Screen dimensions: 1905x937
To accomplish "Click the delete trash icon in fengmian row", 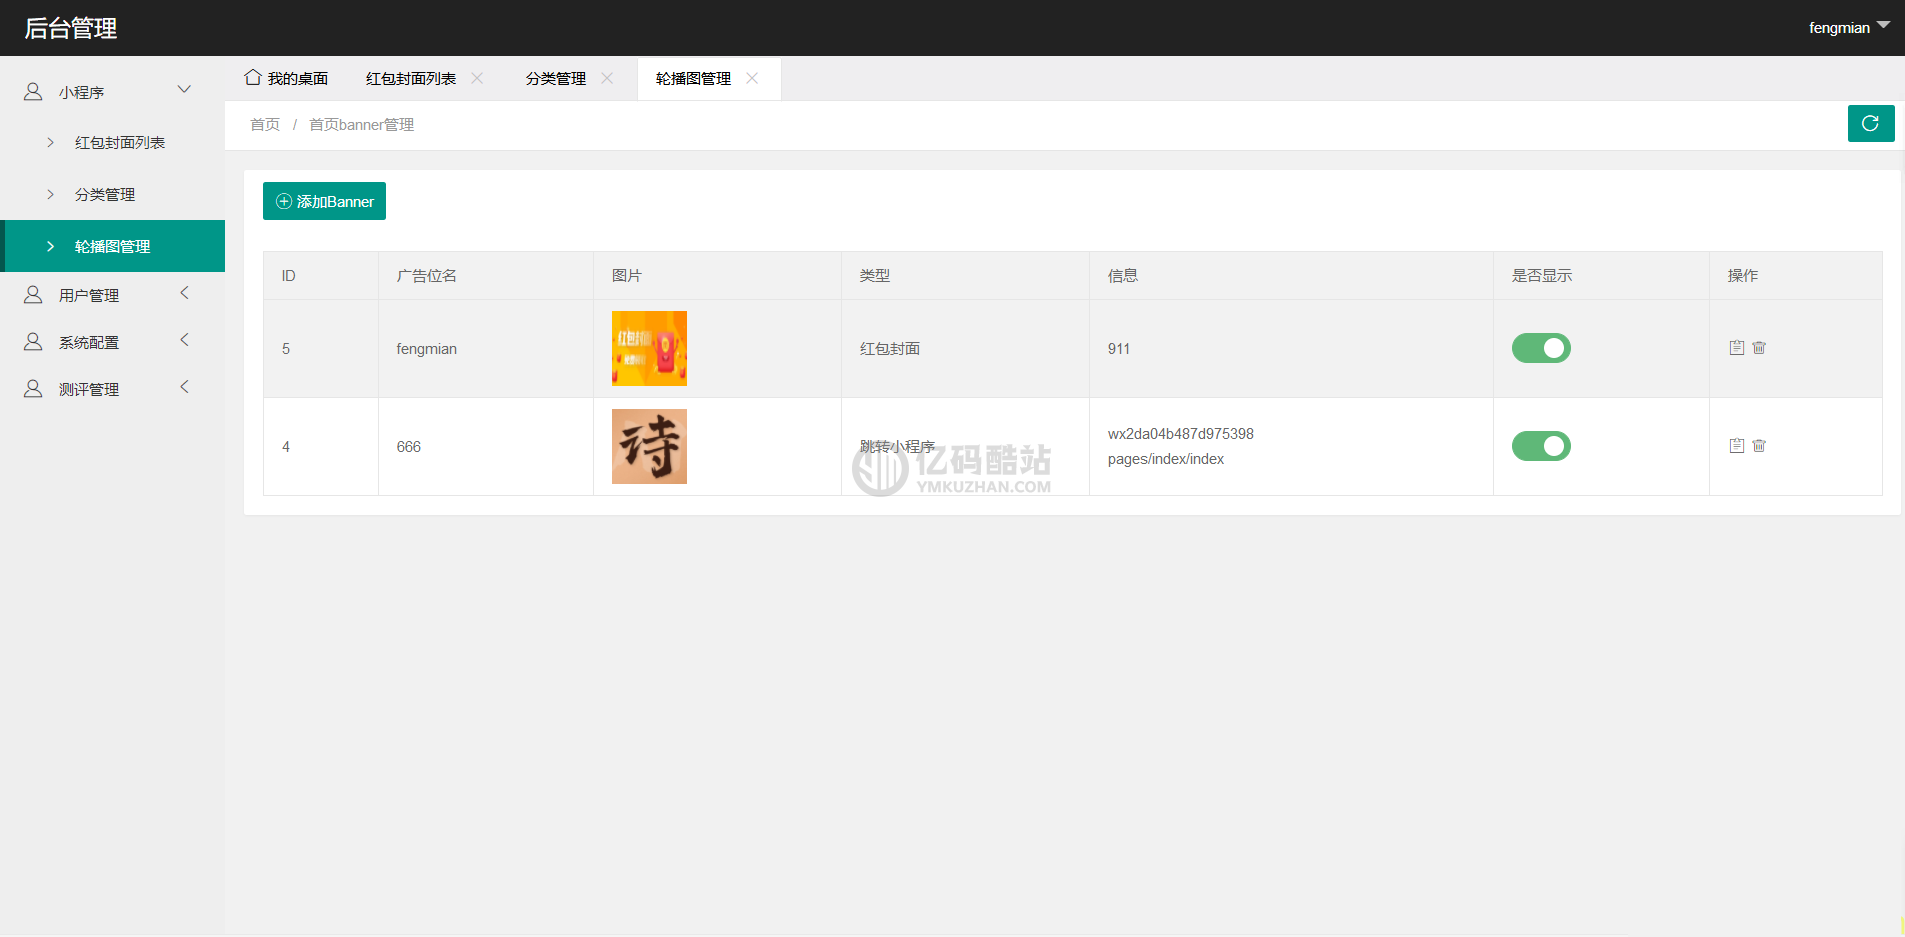I will coord(1759,348).
